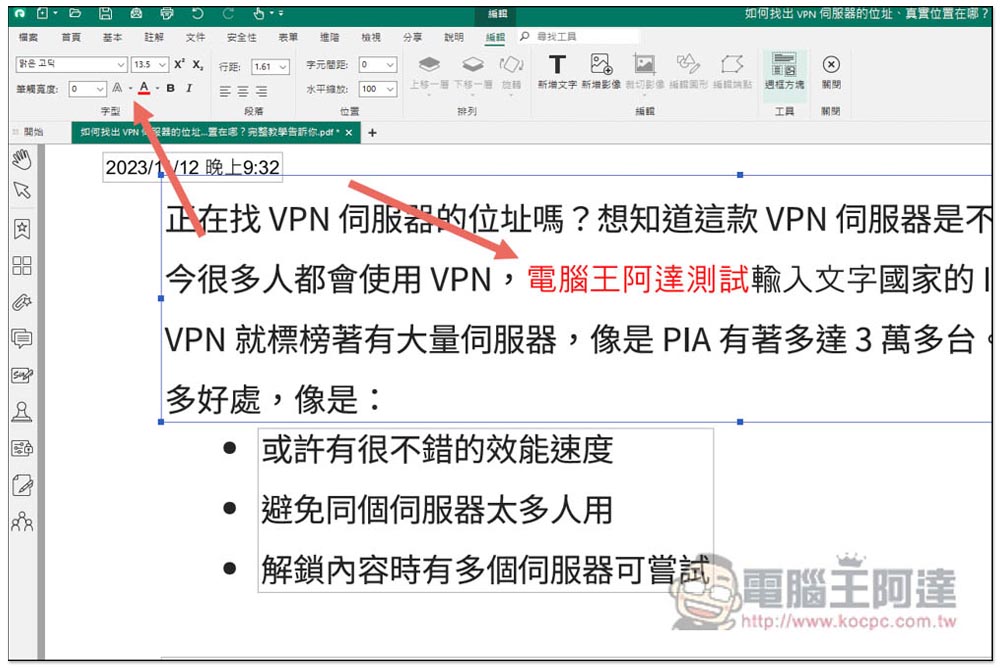Screen dimensions: 1000x668
Task: Click the bullet text 或許有很不錯的效能速度
Action: click(x=438, y=449)
